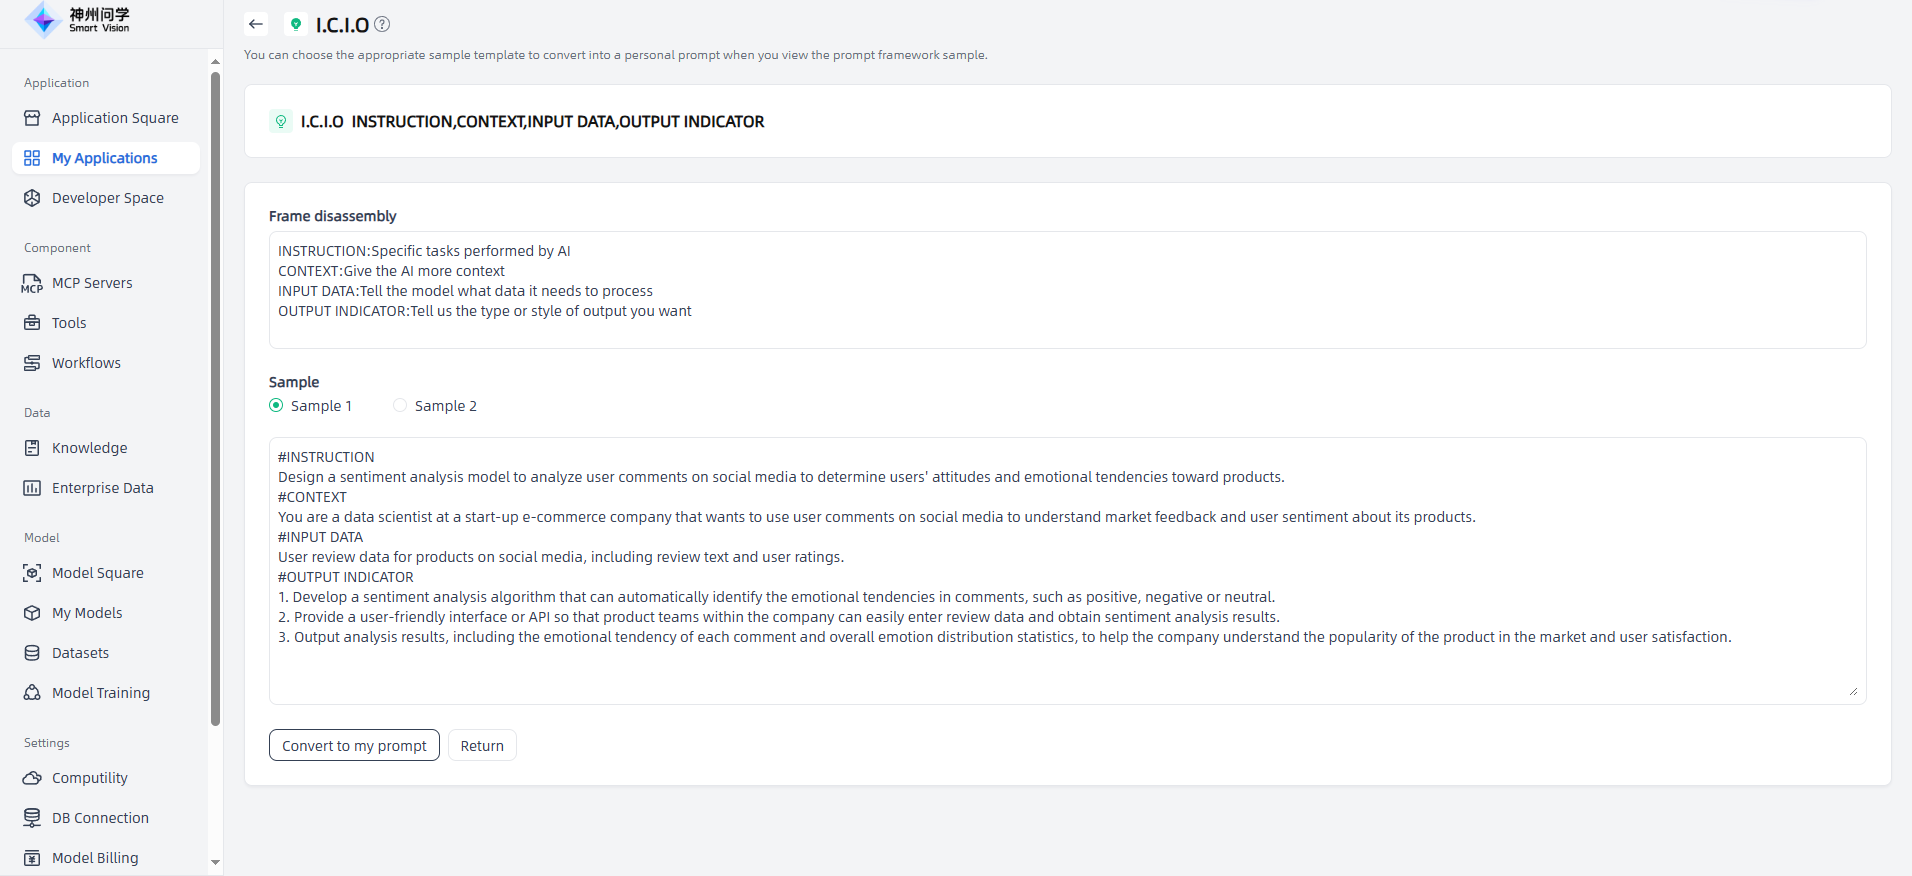Select the Sample 2 radio button

(400, 405)
